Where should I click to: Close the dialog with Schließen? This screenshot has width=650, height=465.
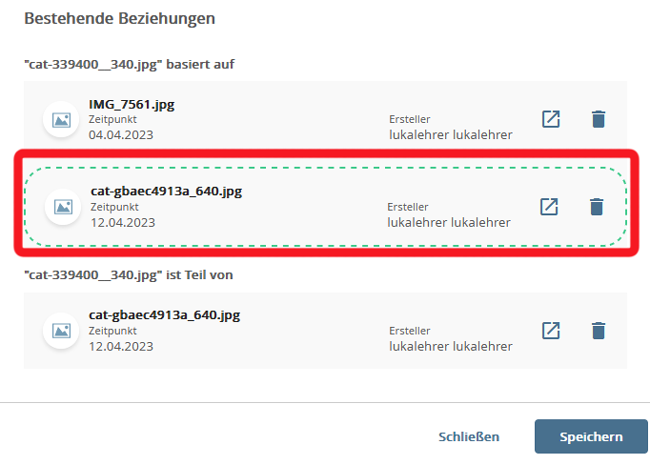tap(468, 437)
